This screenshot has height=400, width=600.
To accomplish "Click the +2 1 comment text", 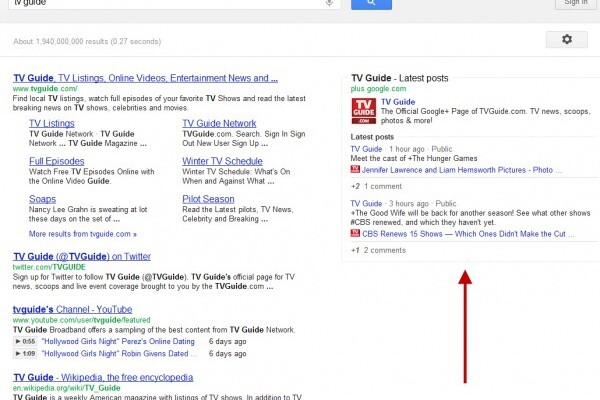I will click(376, 186).
